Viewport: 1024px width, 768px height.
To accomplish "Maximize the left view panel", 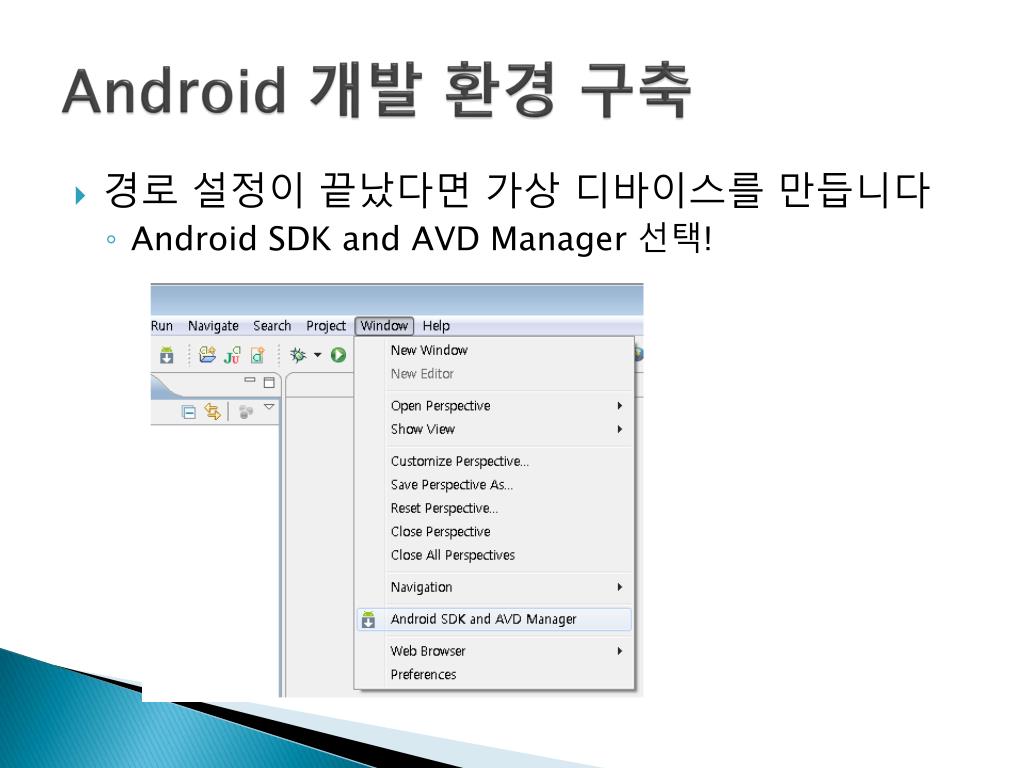I will tap(269, 382).
